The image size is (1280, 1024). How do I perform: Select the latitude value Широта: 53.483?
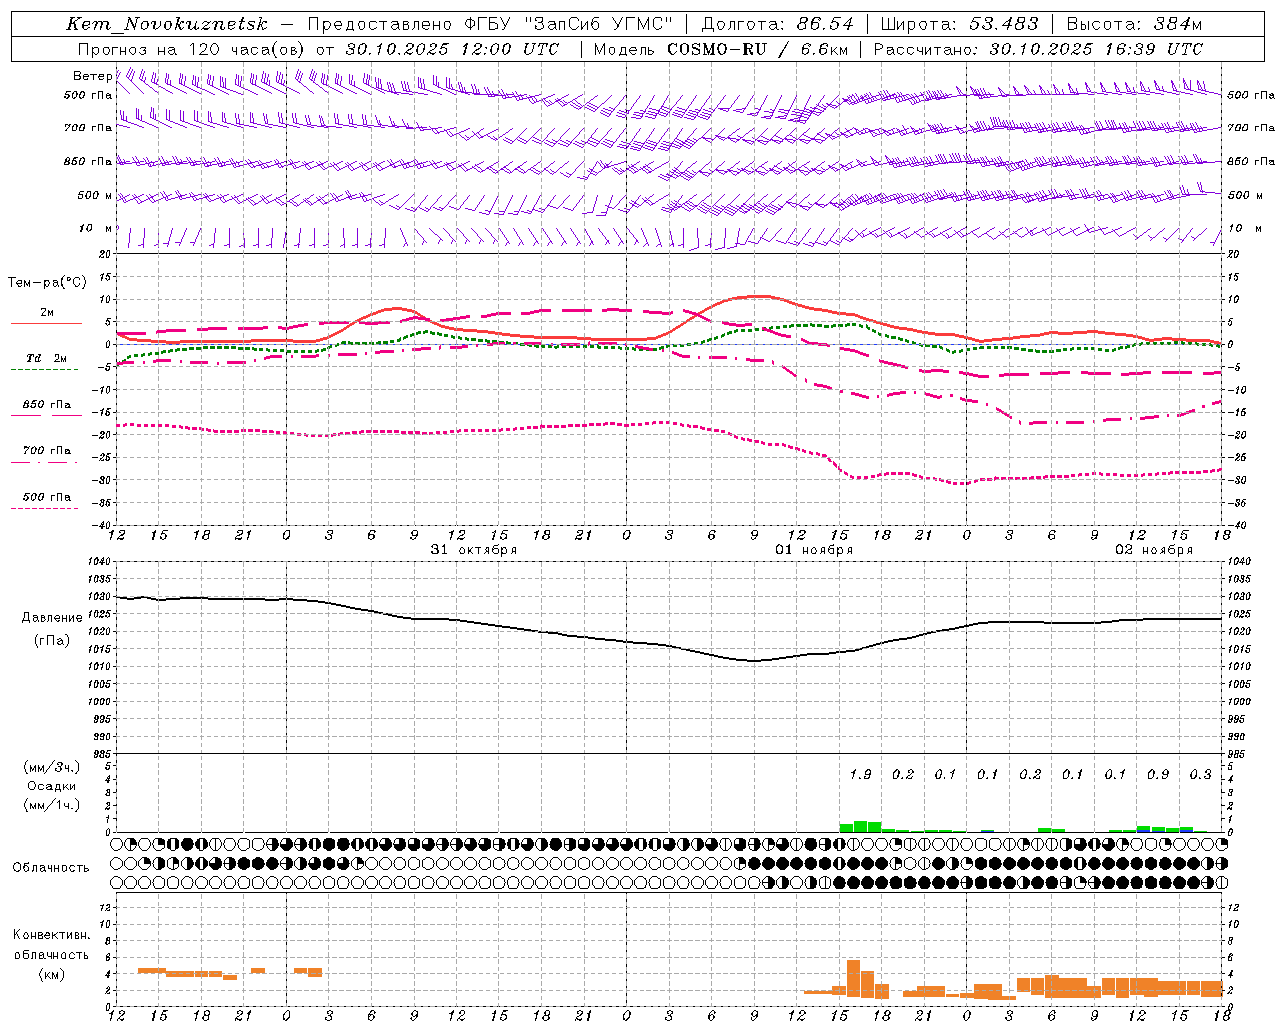[961, 24]
